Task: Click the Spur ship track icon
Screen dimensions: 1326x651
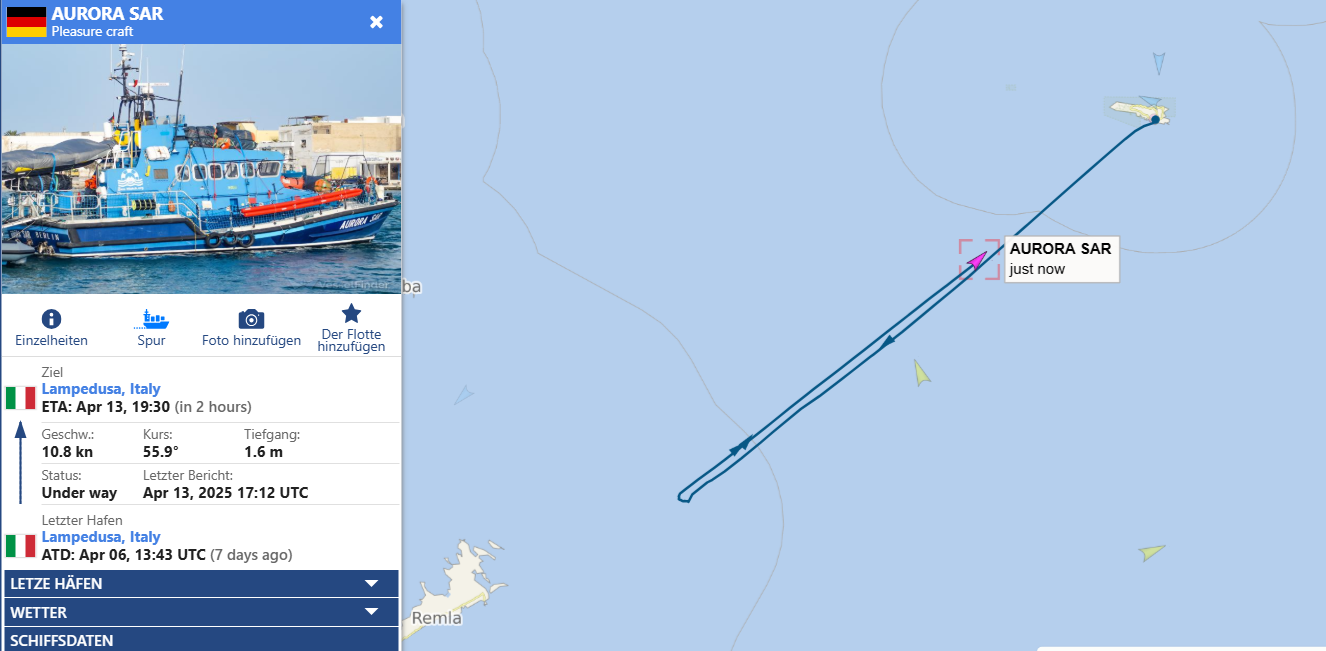Action: click(152, 319)
